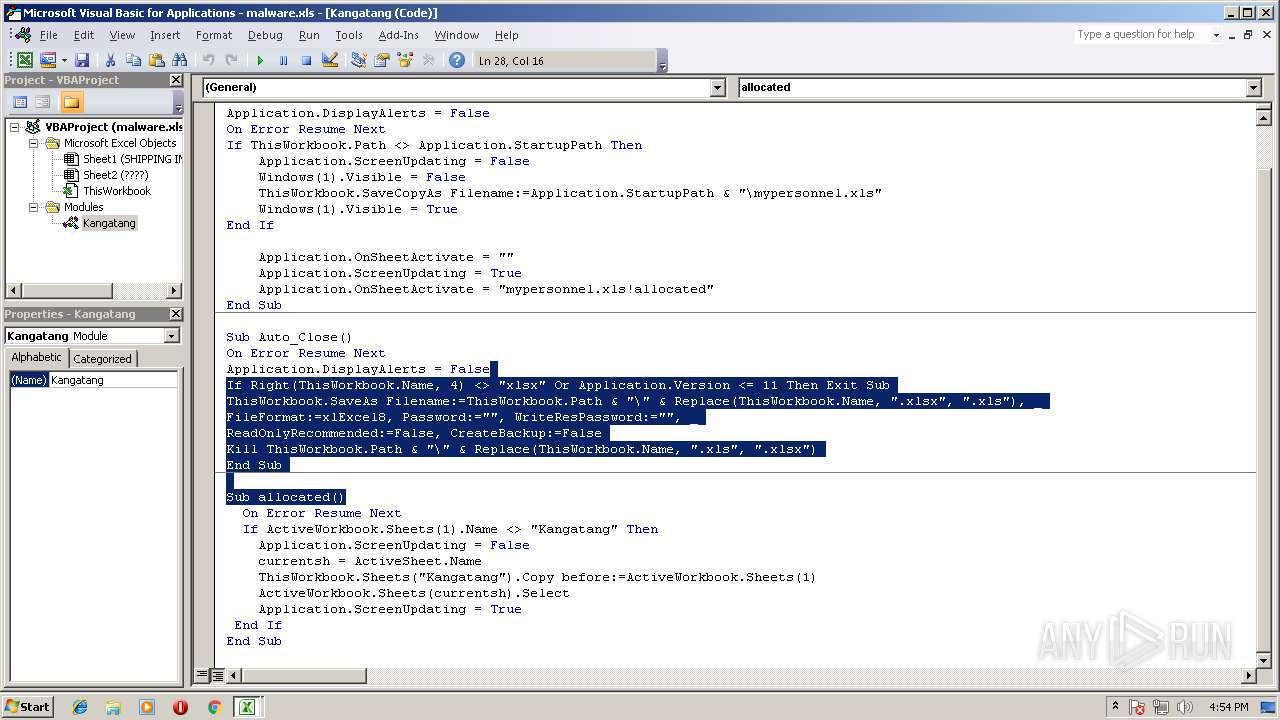The width and height of the screenshot is (1280, 720).
Task: Click the Paste clipboard icon
Action: 156,60
